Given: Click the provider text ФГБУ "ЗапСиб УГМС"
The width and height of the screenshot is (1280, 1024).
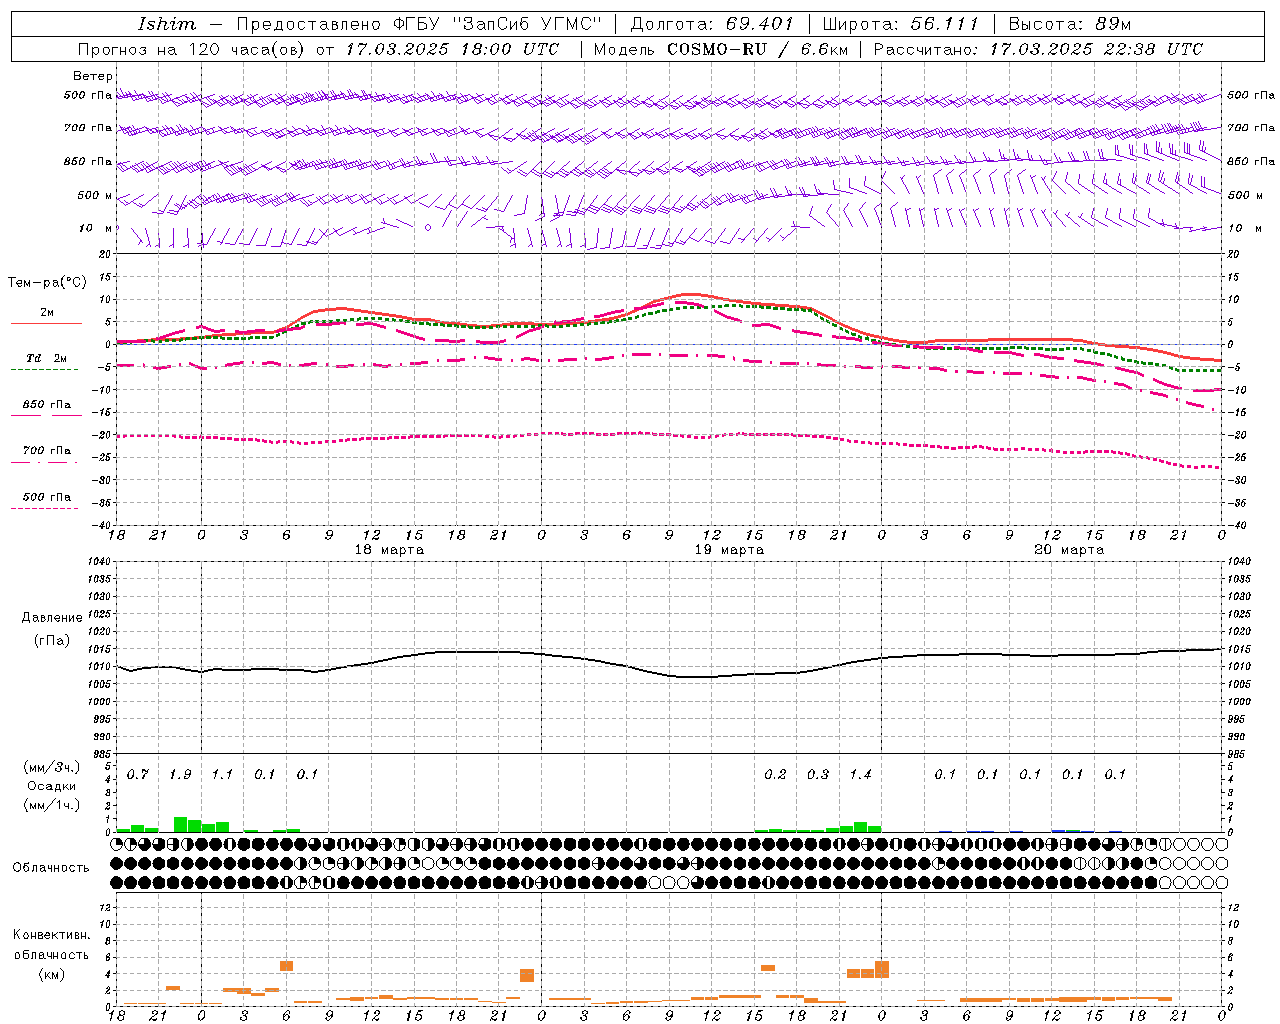Looking at the screenshot, I should [498, 24].
